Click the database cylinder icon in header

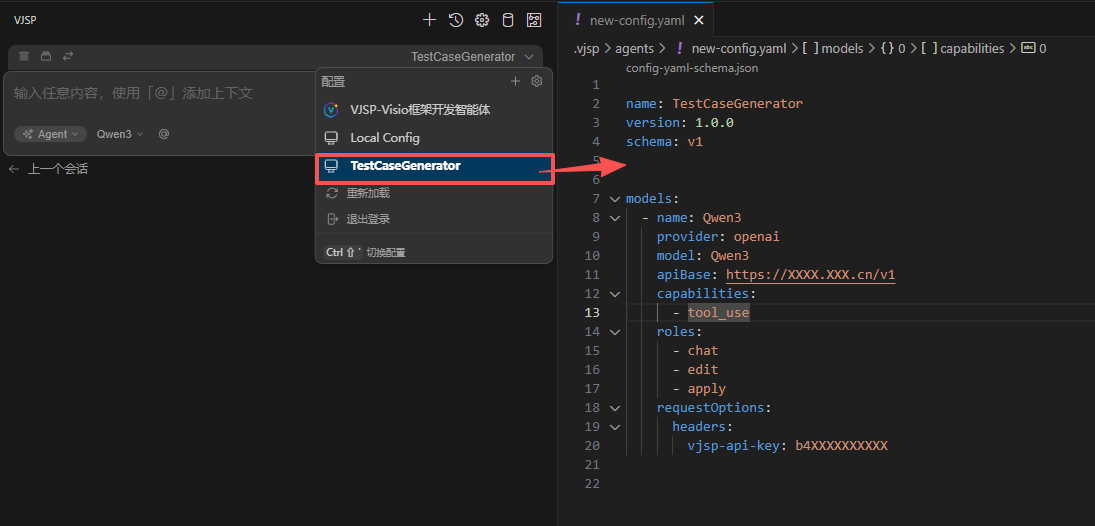coord(508,20)
